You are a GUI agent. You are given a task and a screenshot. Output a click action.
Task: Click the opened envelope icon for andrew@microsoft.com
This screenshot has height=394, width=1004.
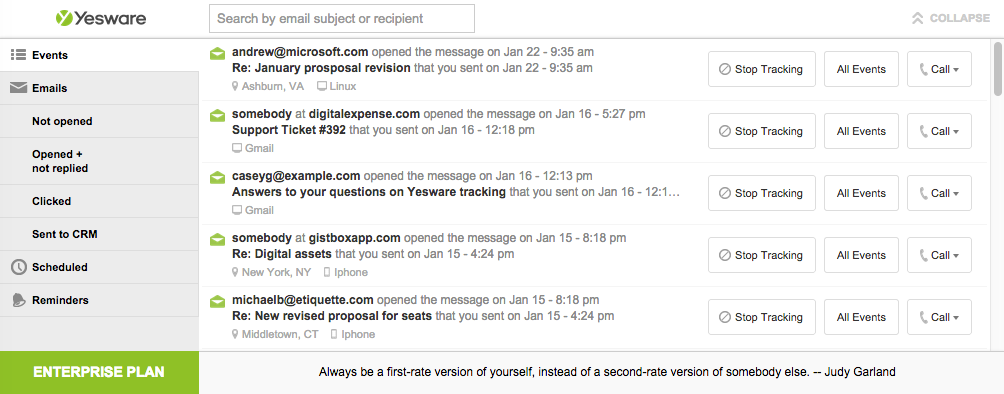(218, 54)
